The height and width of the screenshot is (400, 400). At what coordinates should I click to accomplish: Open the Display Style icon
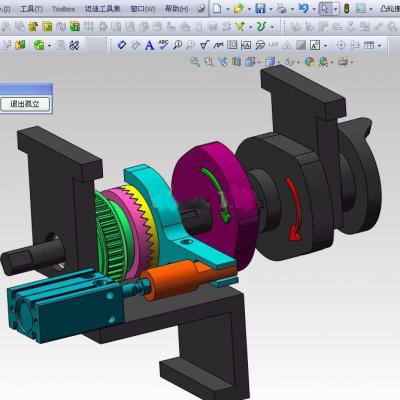(270, 62)
